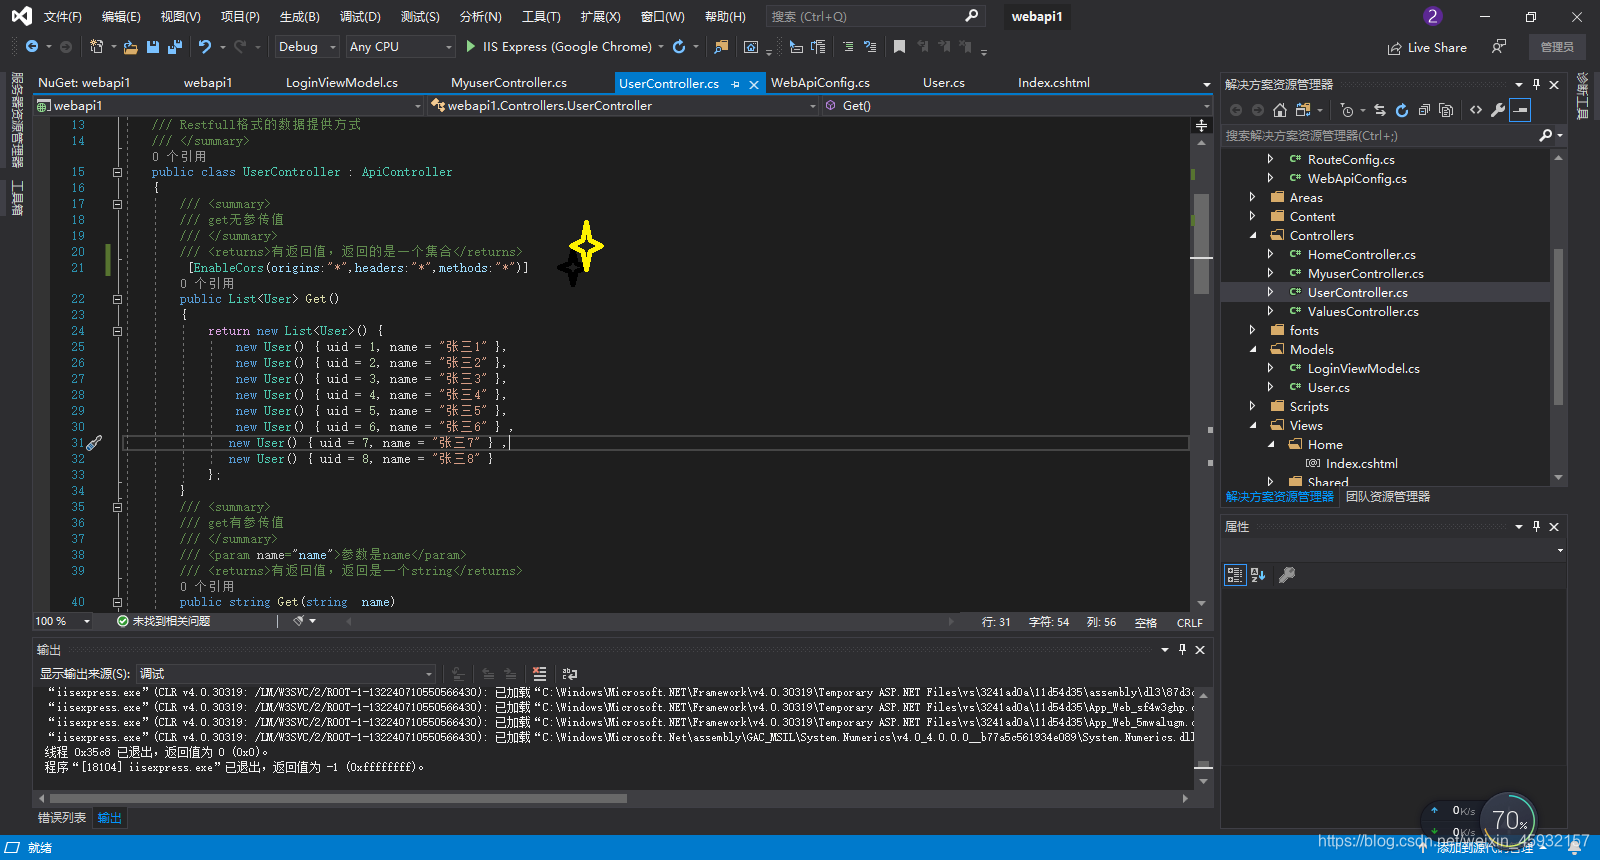Clear all output with Clear All icon
Viewport: 1600px width, 860px height.
click(540, 674)
